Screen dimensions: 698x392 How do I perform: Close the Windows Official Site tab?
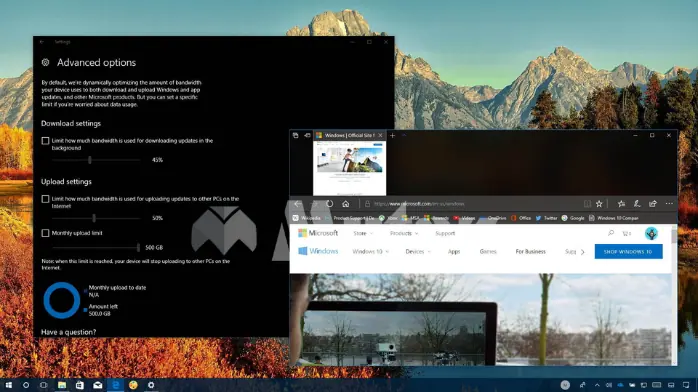(x=380, y=135)
